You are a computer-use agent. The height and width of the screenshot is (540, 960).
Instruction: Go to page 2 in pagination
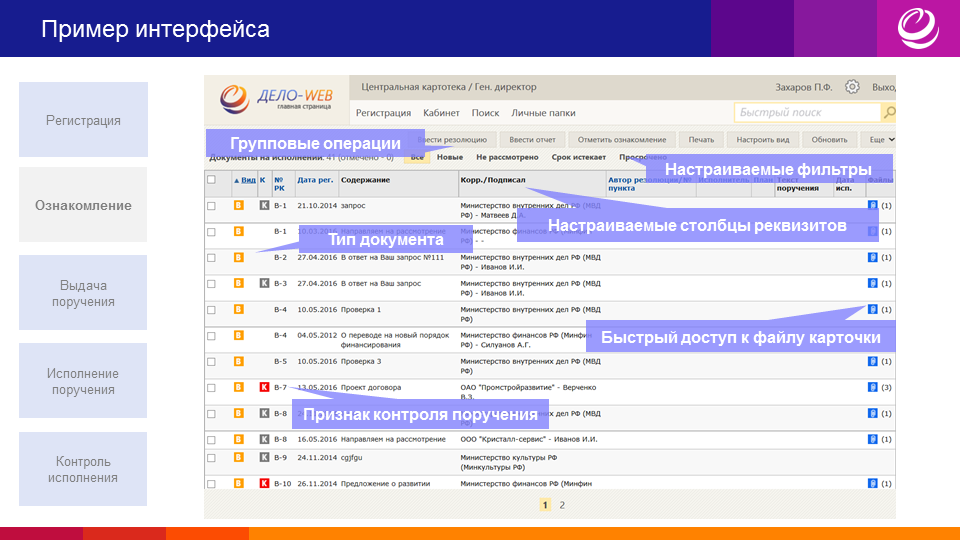tap(562, 505)
